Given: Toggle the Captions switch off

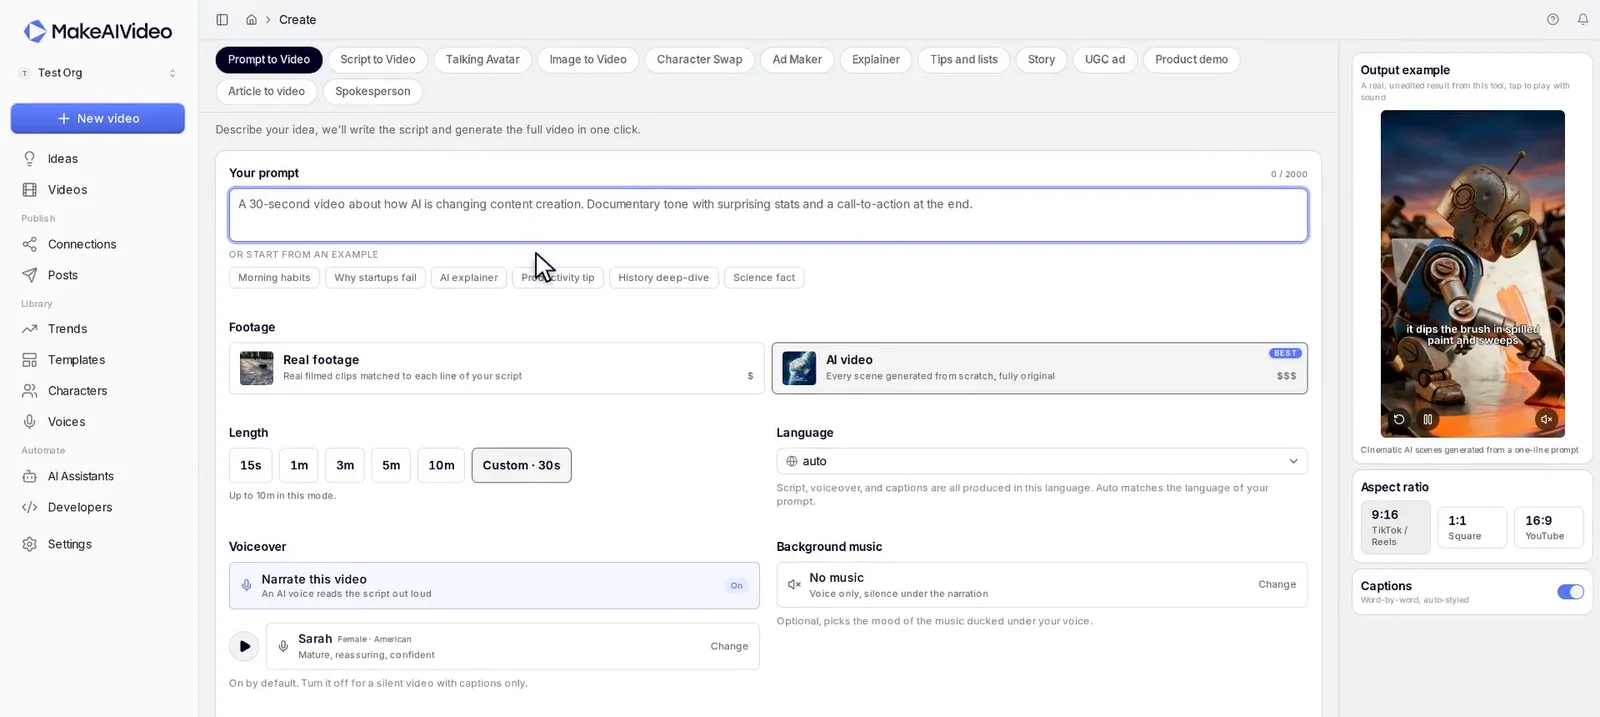Looking at the screenshot, I should [1570, 592].
